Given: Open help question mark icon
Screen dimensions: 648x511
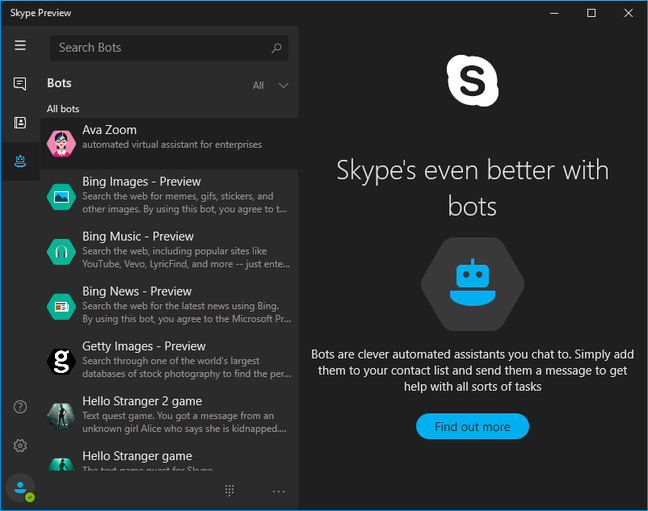Looking at the screenshot, I should click(x=20, y=407).
